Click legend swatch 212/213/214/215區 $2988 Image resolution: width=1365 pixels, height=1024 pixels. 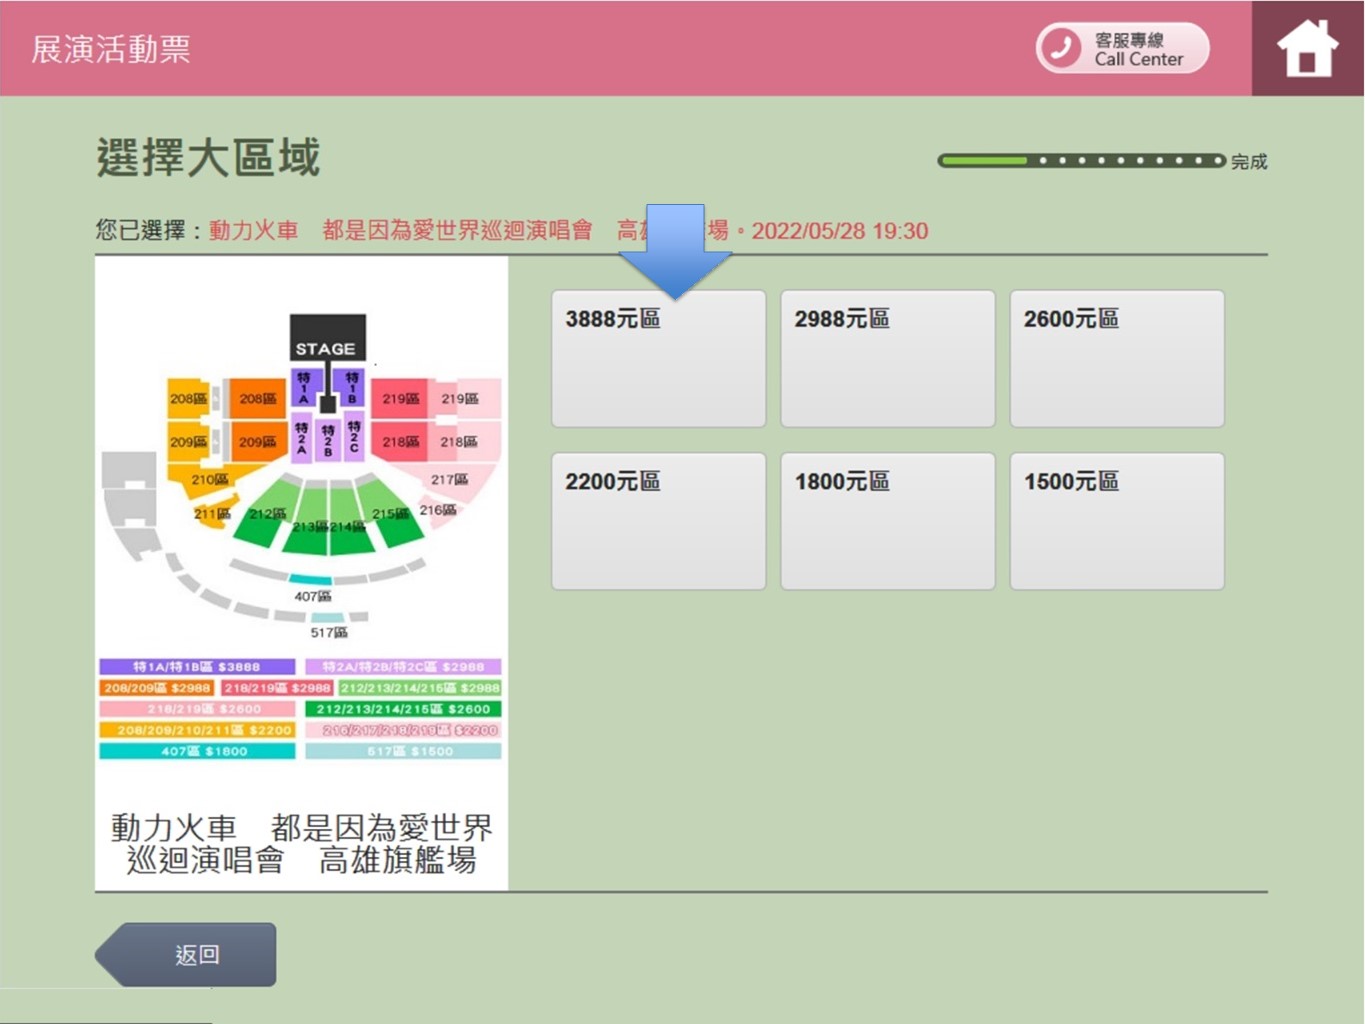pos(420,688)
